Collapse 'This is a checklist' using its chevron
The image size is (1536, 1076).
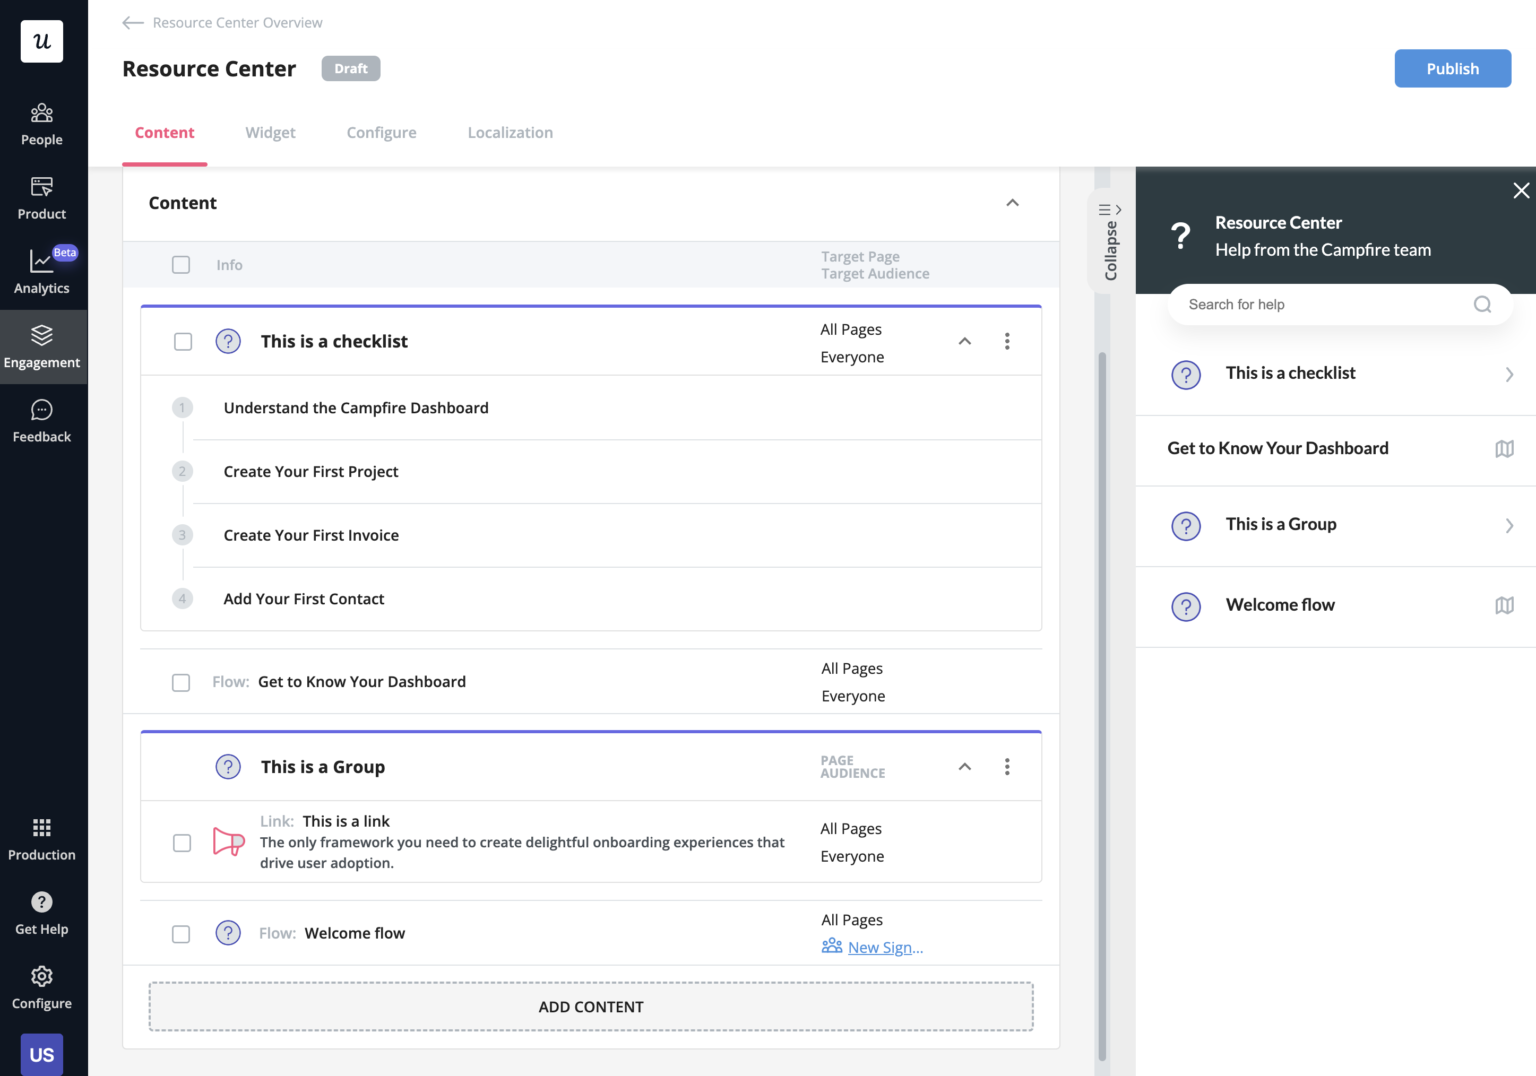(x=964, y=341)
